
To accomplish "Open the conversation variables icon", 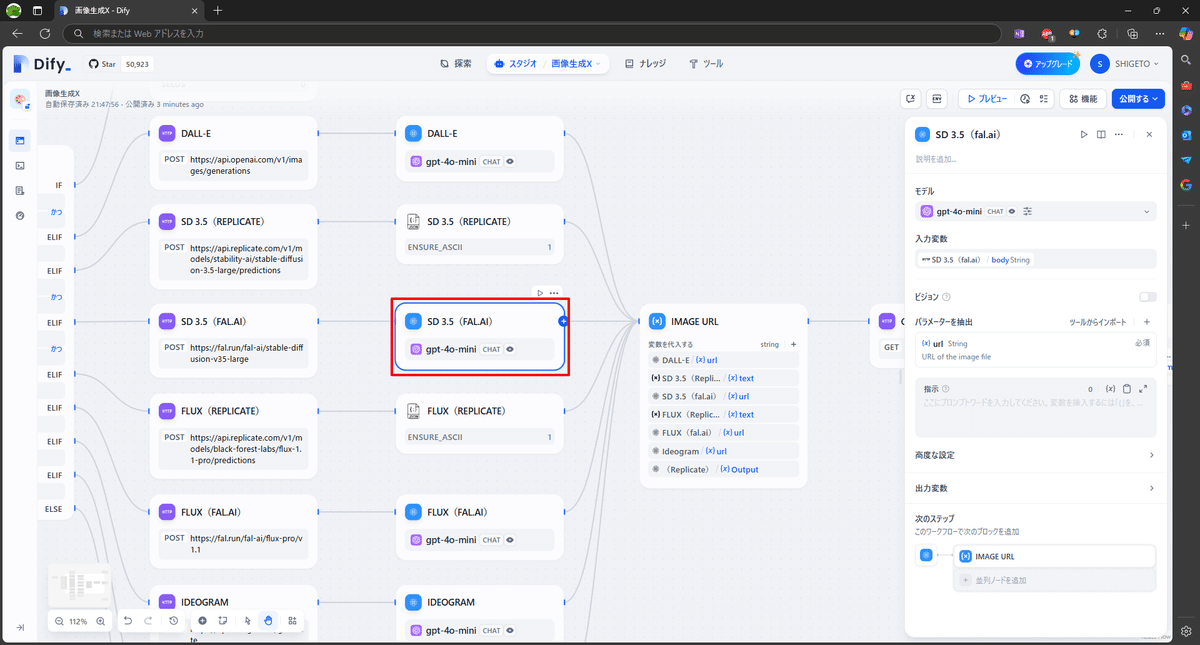I will pos(910,99).
